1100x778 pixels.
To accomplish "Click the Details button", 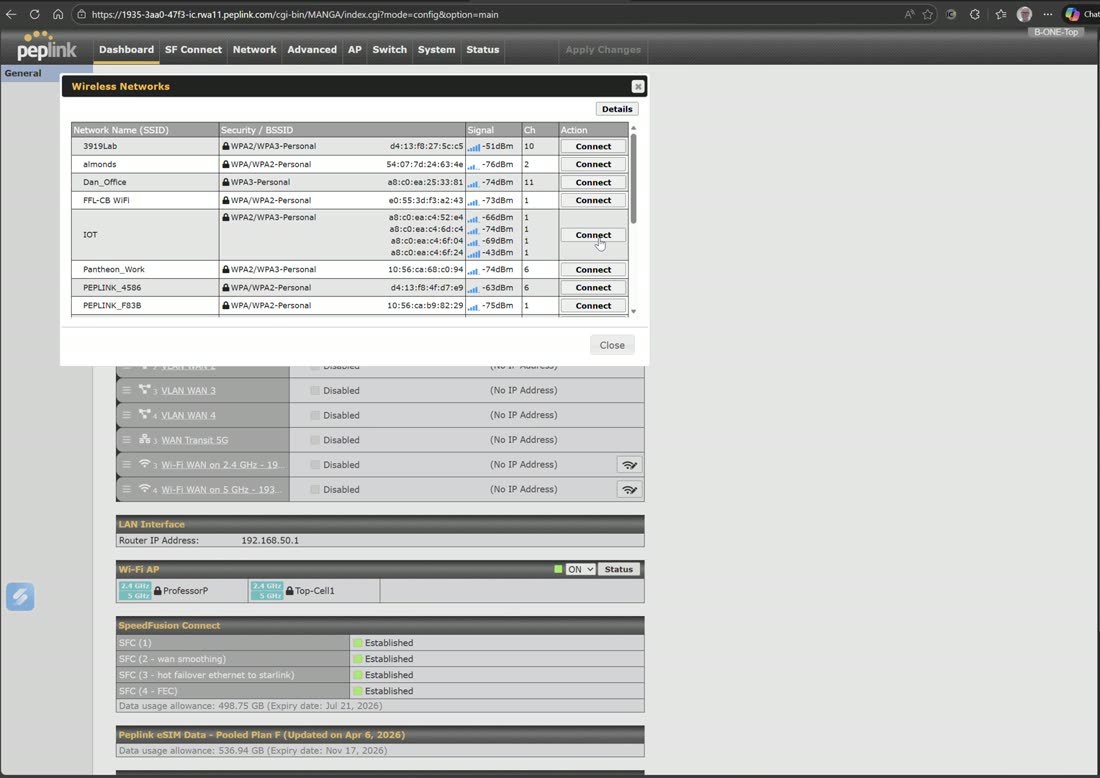I will (x=617, y=109).
